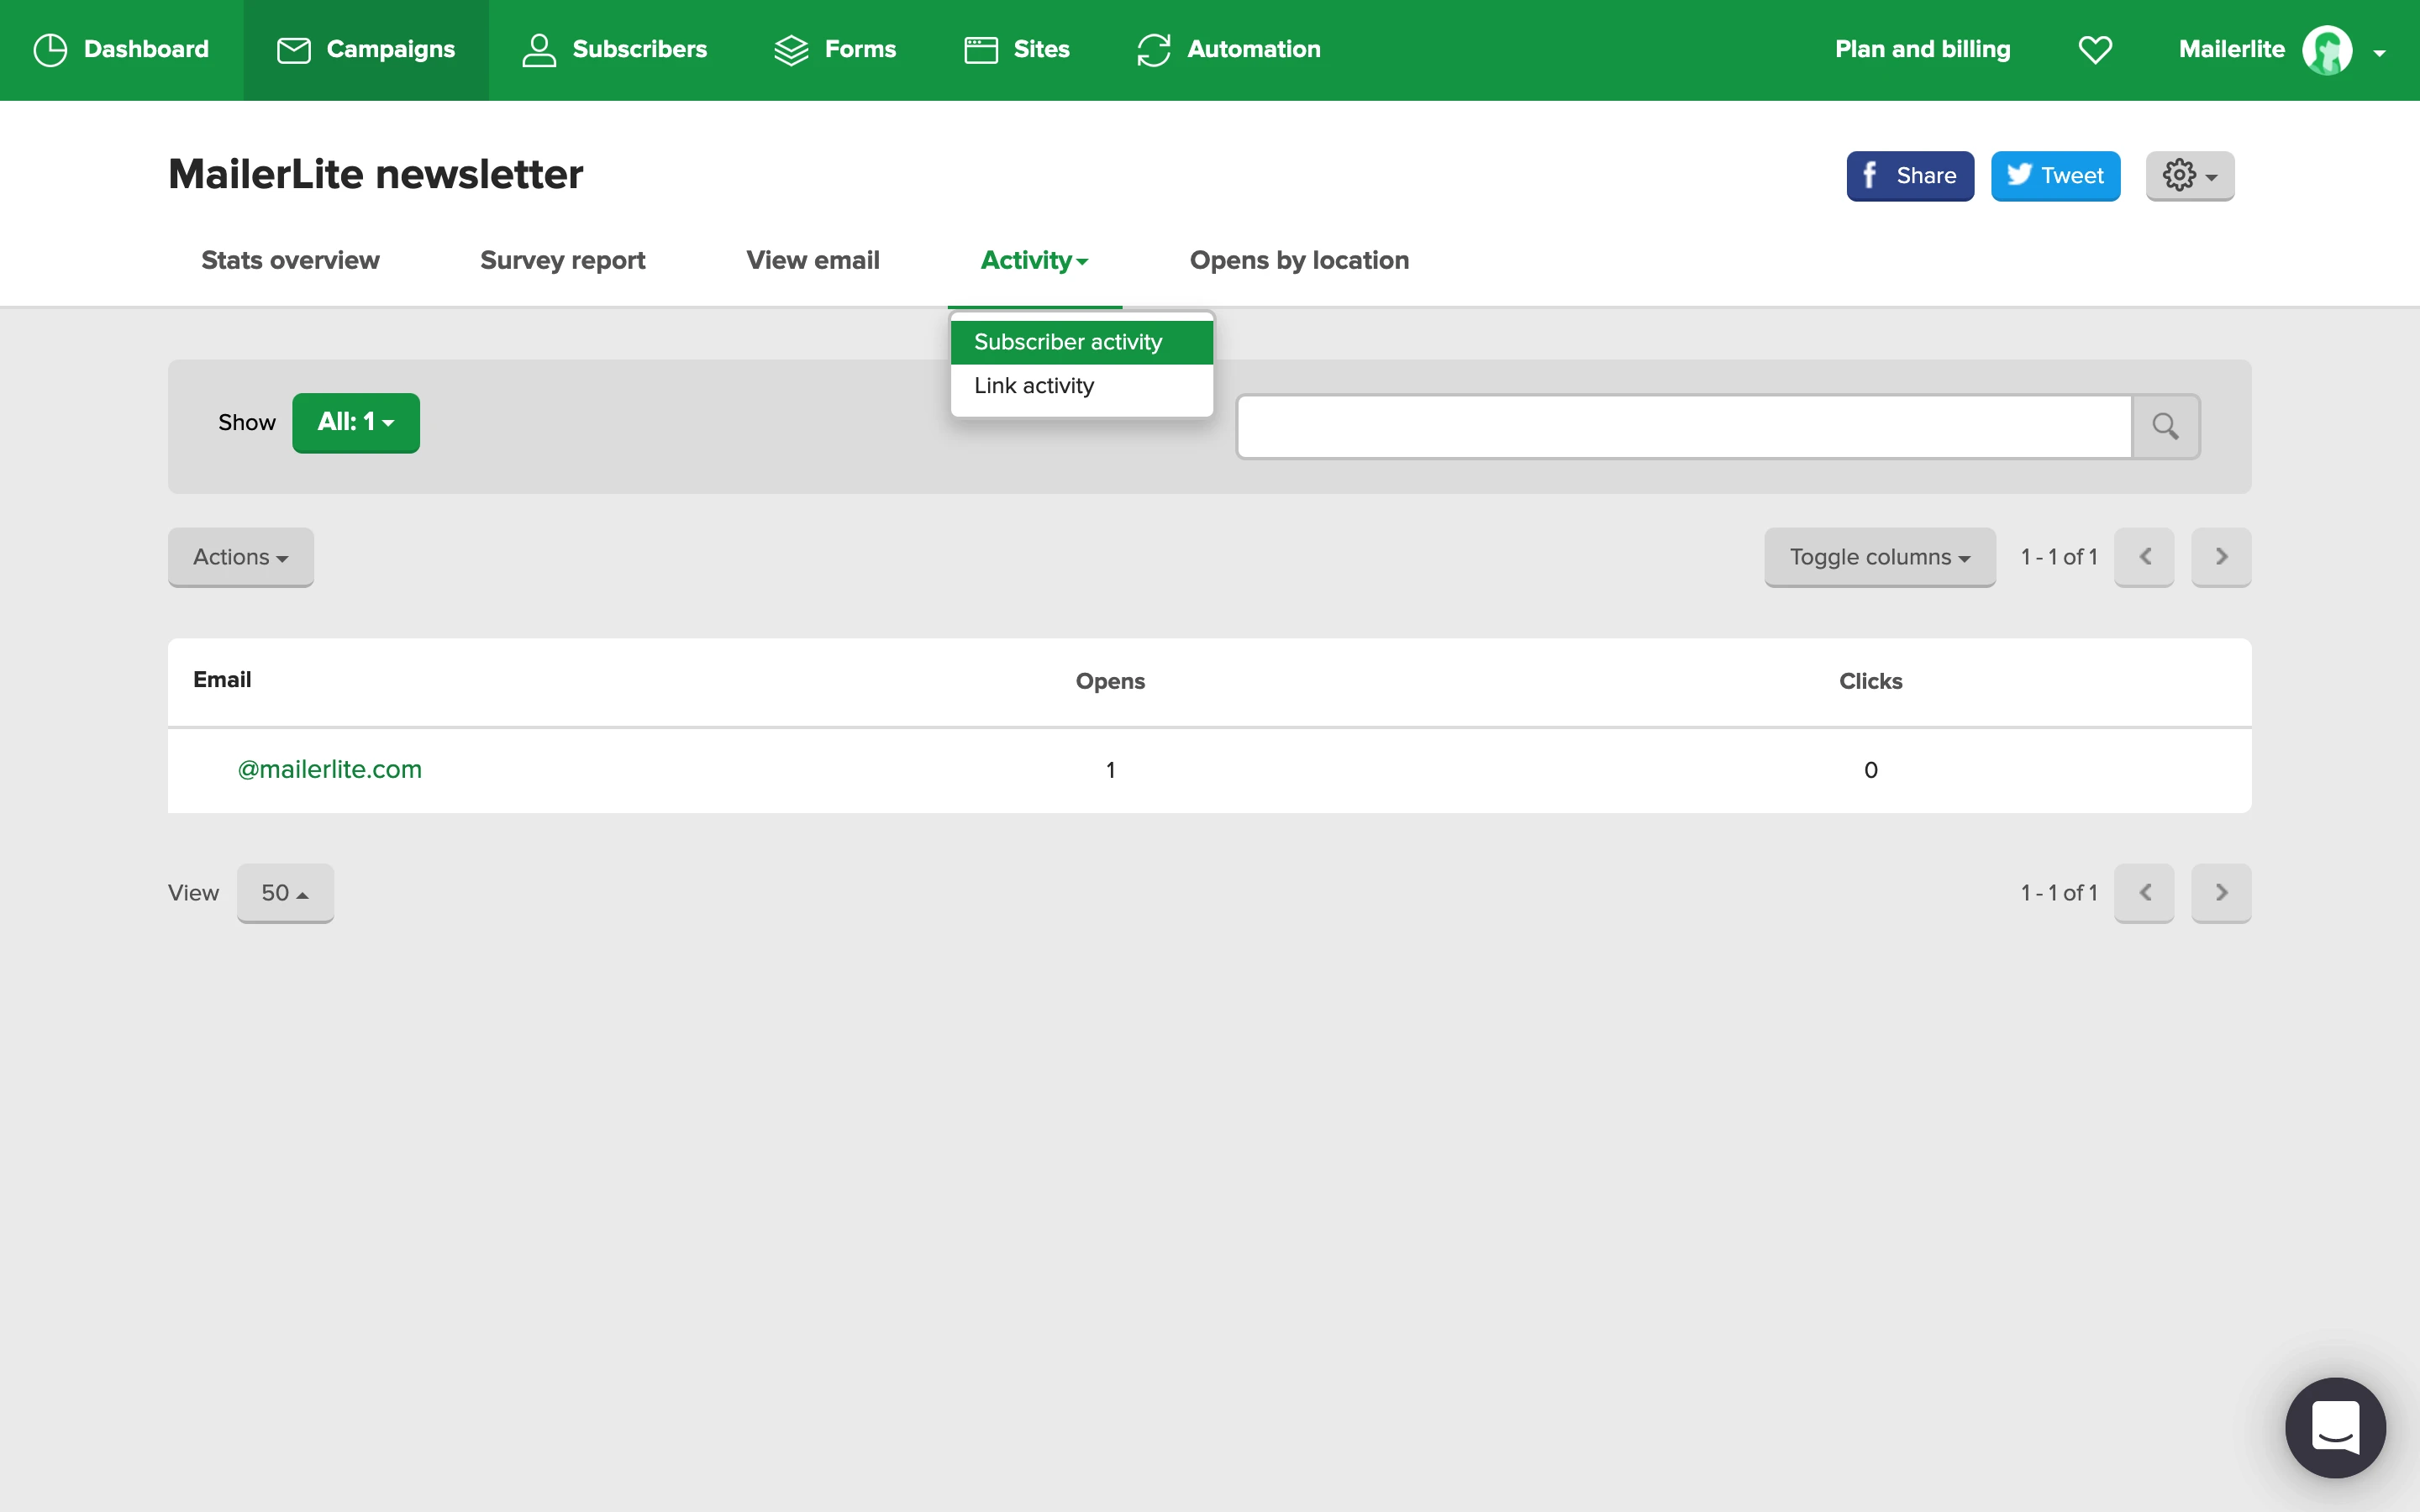Click into the subscriber search field
This screenshot has height=1512, width=2420.
tap(1684, 427)
